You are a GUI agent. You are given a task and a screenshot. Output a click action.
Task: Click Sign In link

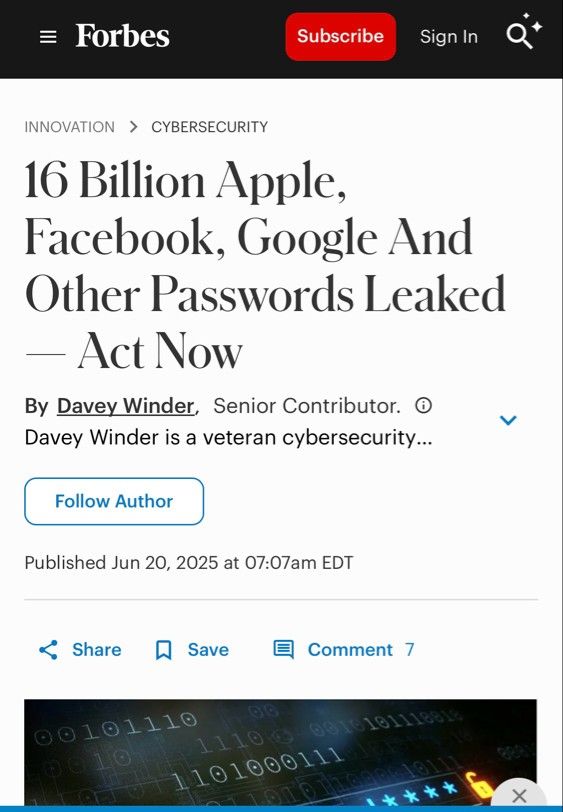pyautogui.click(x=449, y=37)
